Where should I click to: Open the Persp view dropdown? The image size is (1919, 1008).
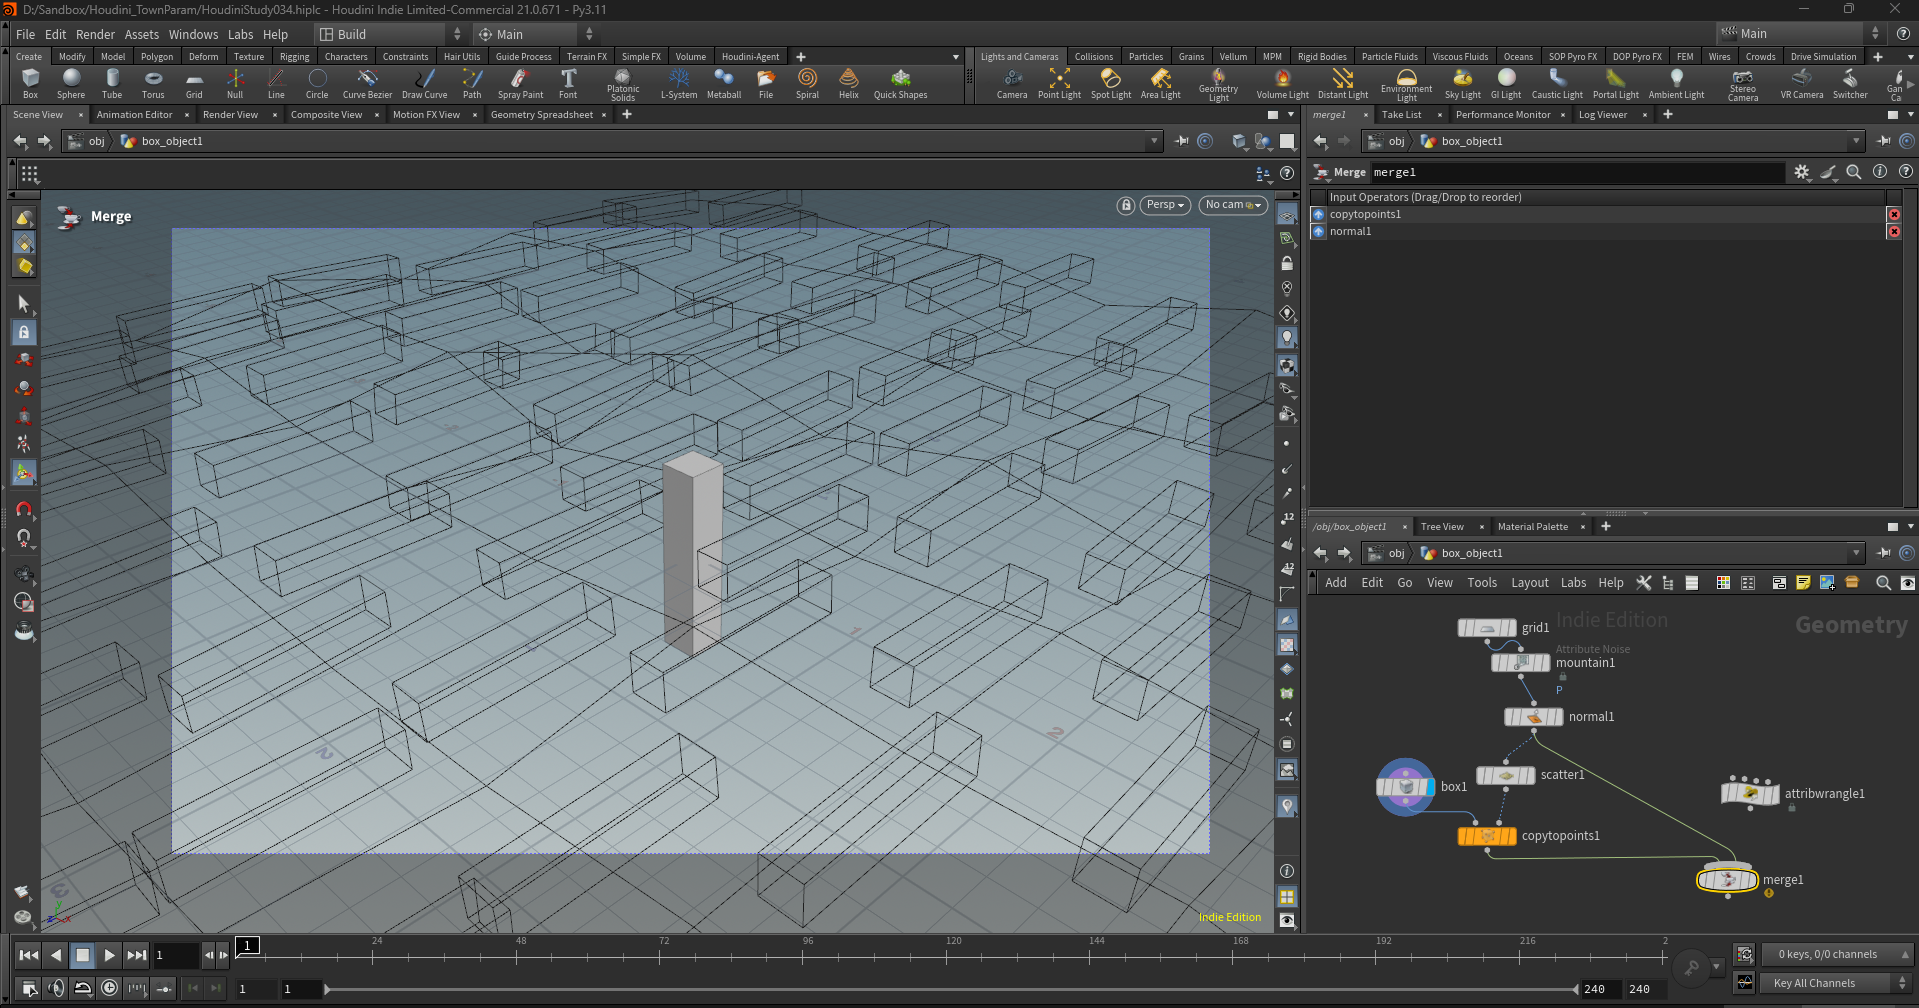(1165, 205)
